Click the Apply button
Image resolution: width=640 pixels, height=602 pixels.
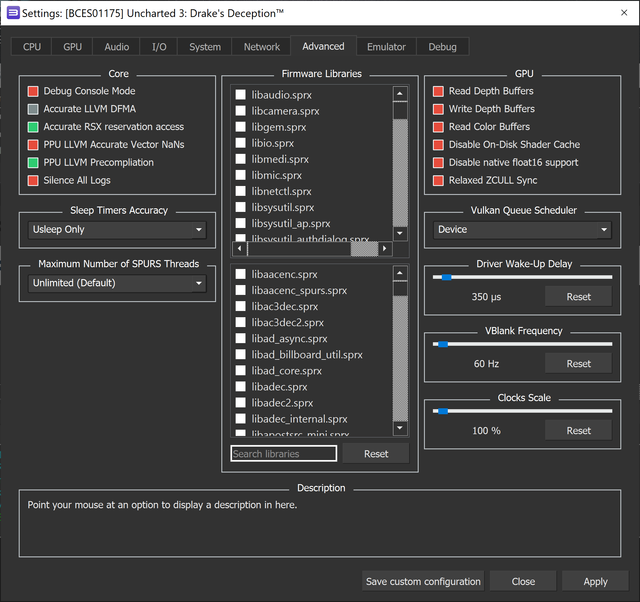pyautogui.click(x=595, y=581)
